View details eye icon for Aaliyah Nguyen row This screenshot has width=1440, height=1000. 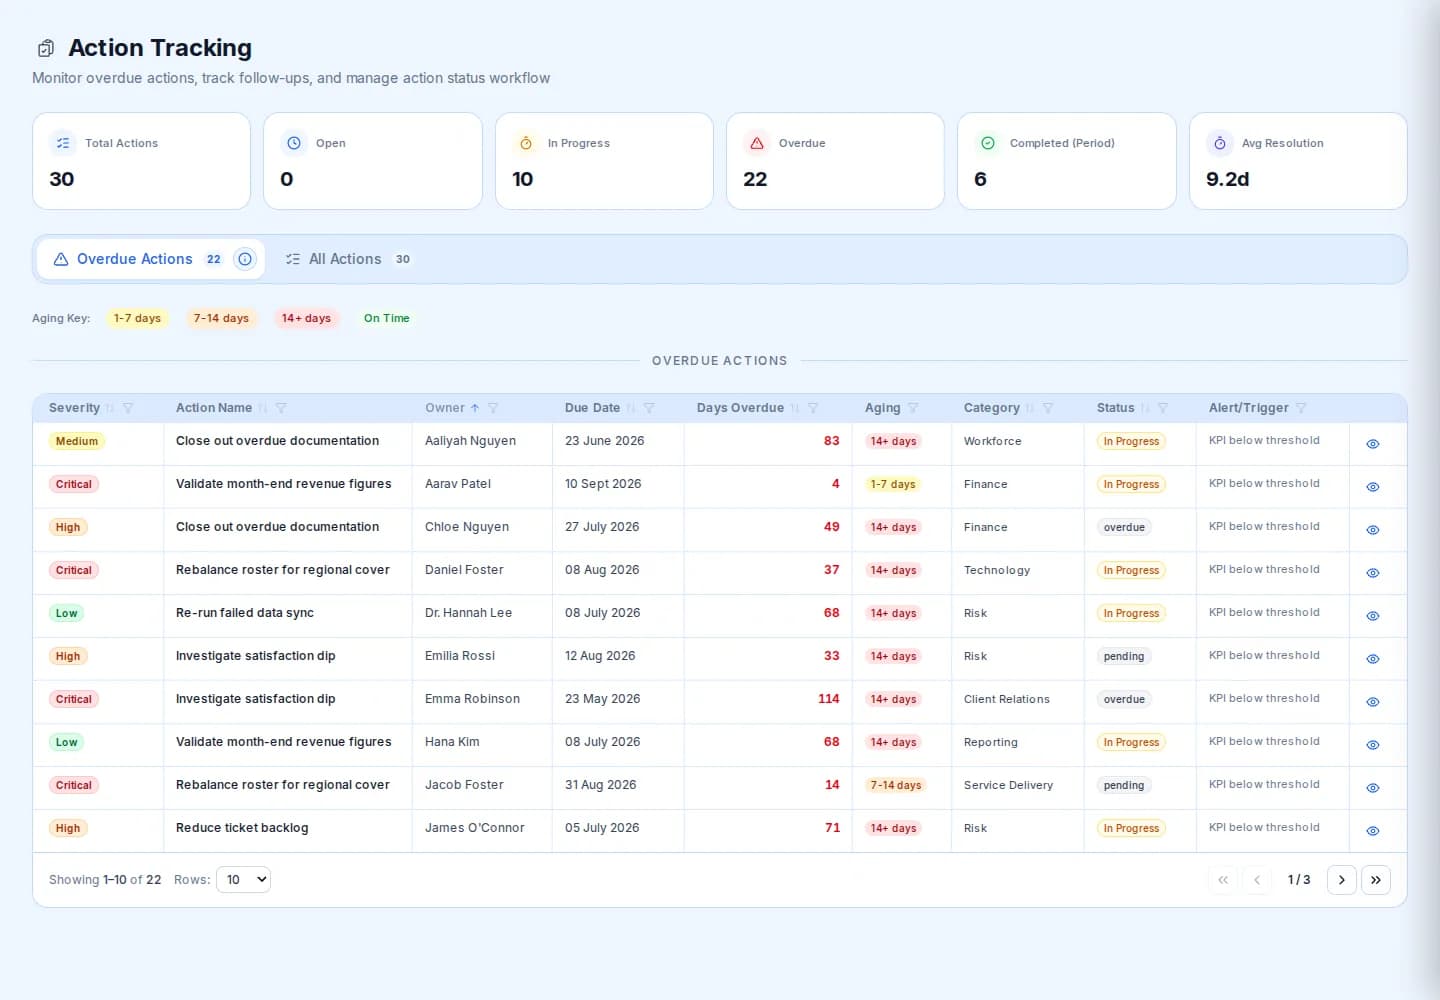point(1373,444)
